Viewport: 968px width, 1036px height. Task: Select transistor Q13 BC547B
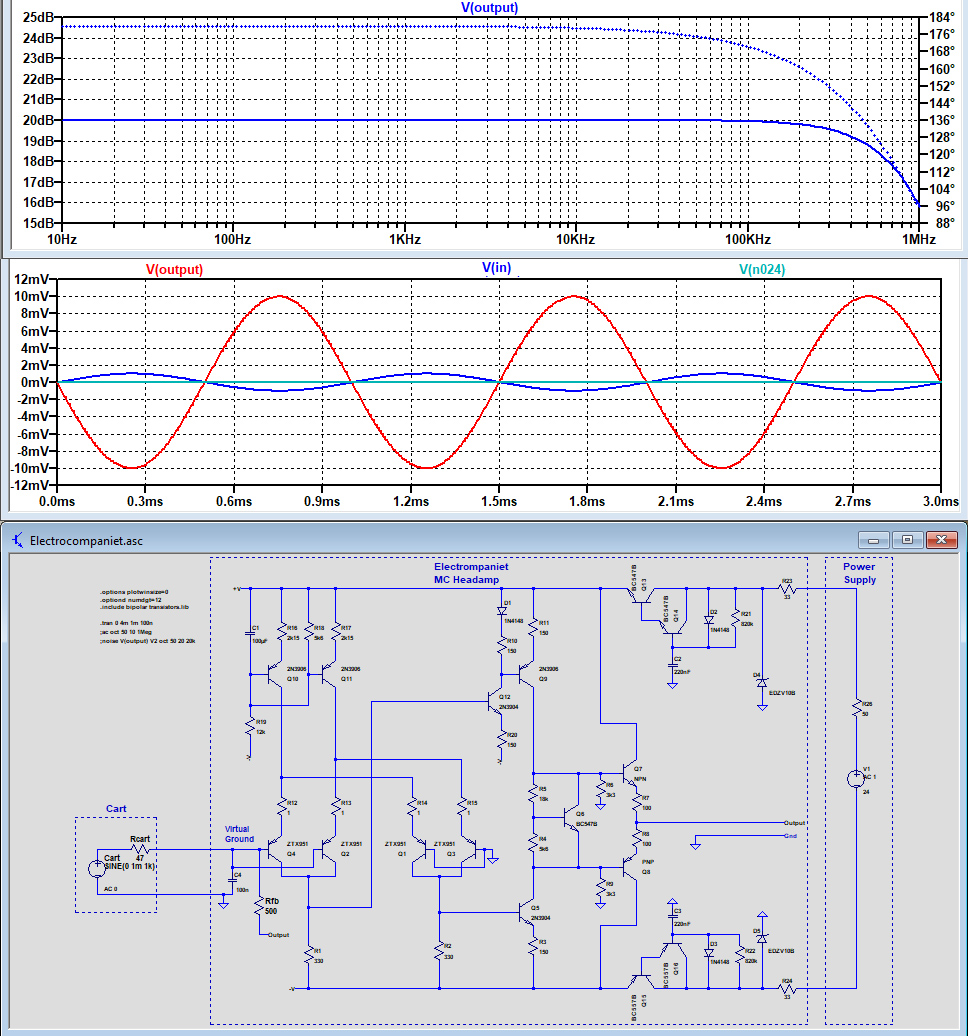coord(639,596)
